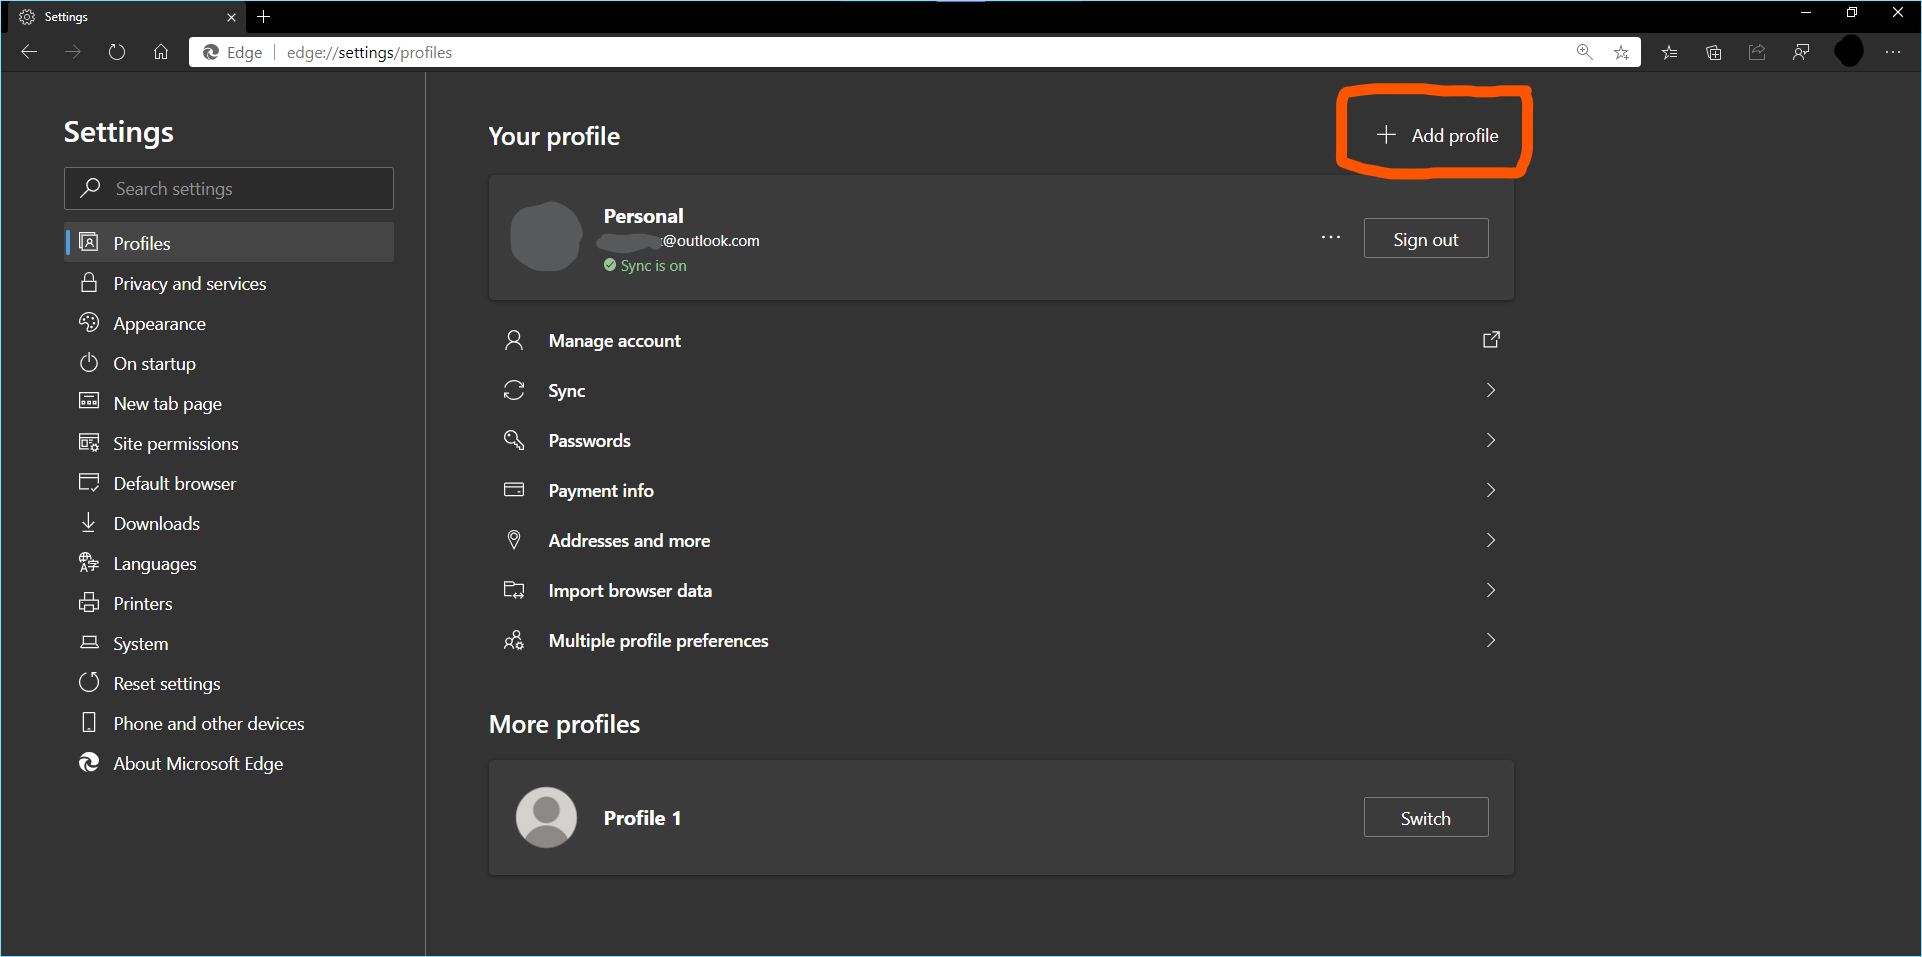Add this page to favorites

(1622, 52)
